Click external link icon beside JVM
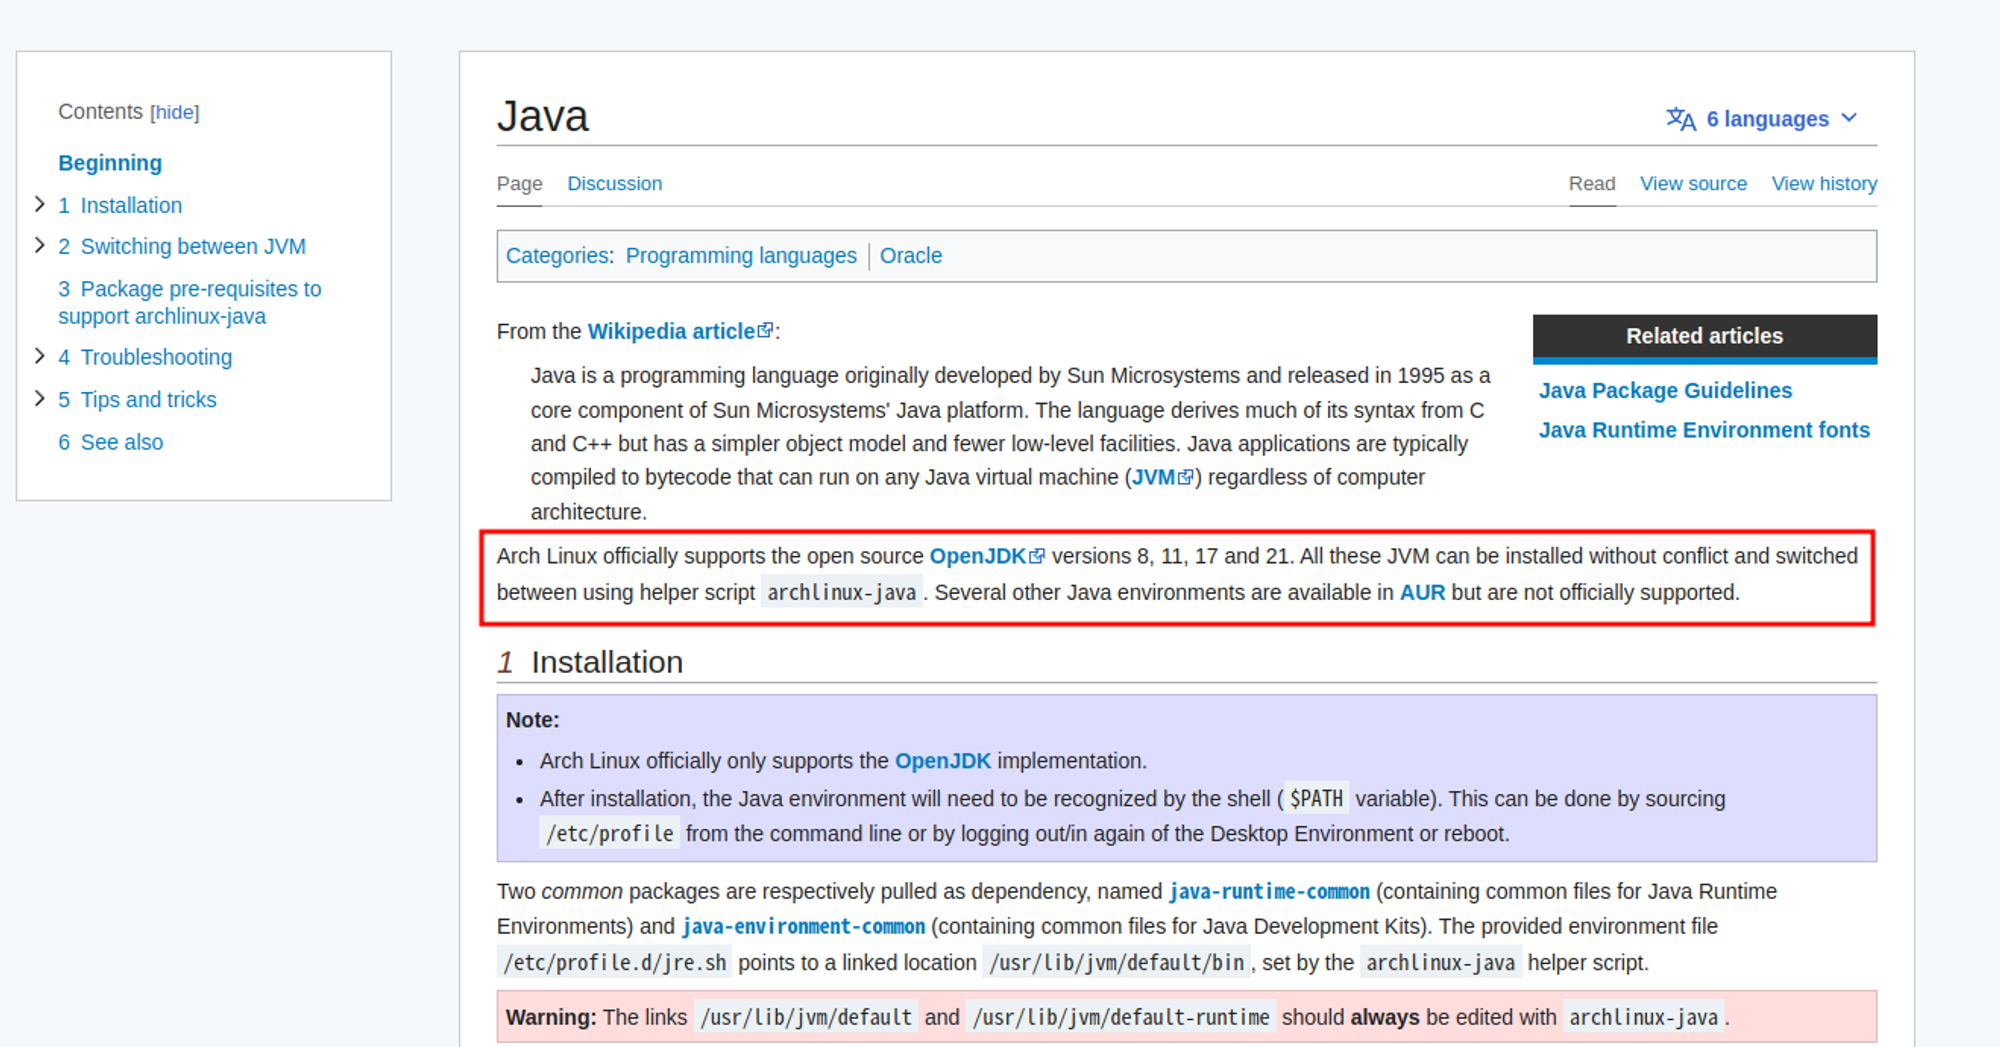The height and width of the screenshot is (1047, 2000). 1186,477
